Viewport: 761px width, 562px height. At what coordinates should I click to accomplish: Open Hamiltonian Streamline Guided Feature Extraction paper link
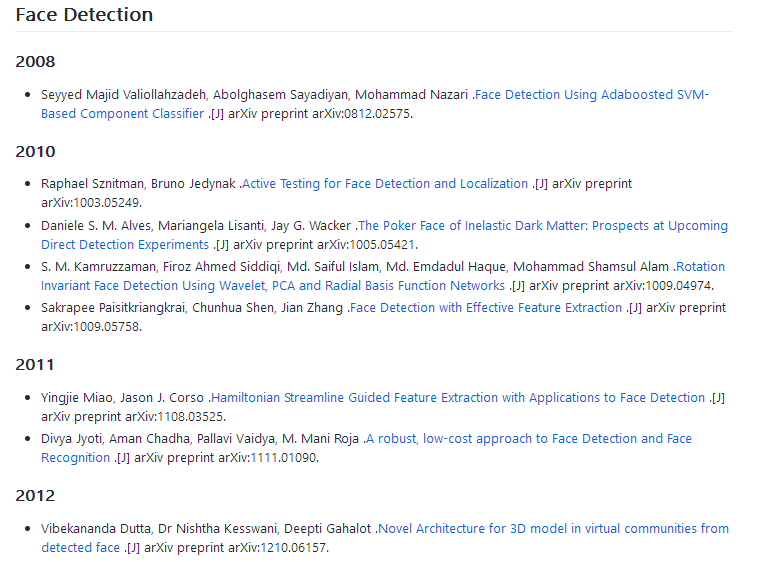458,397
